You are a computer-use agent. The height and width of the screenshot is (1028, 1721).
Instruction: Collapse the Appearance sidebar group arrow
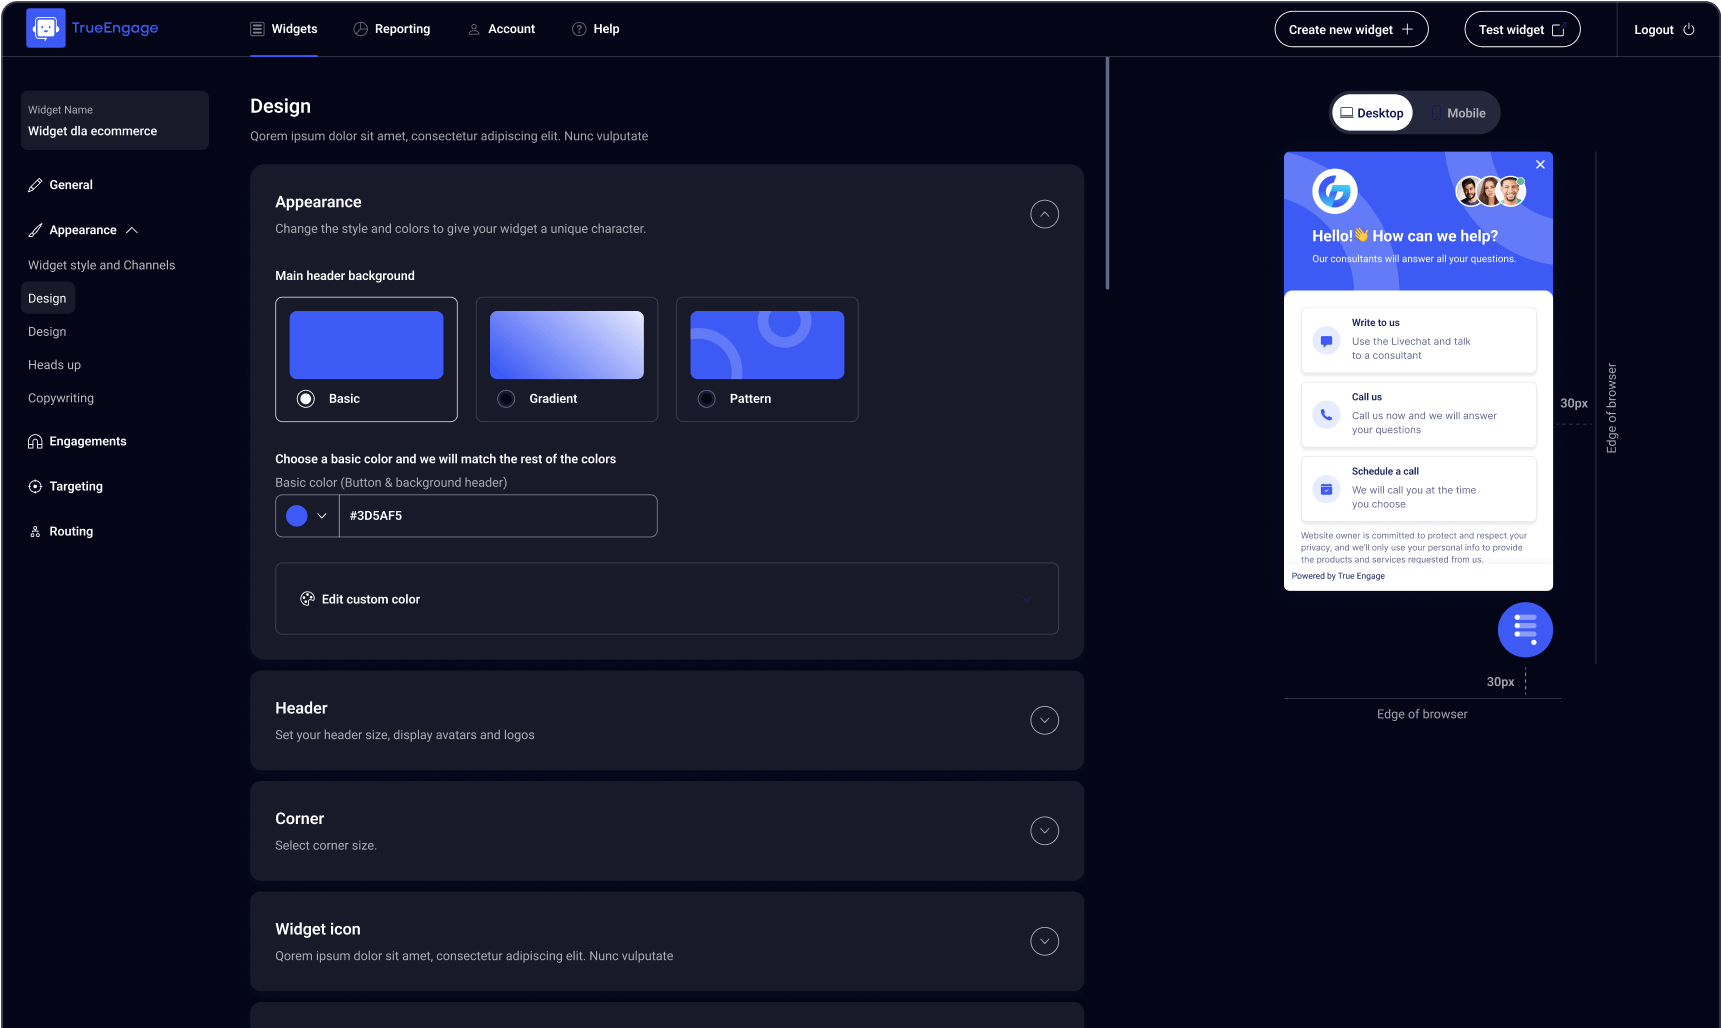coord(132,230)
